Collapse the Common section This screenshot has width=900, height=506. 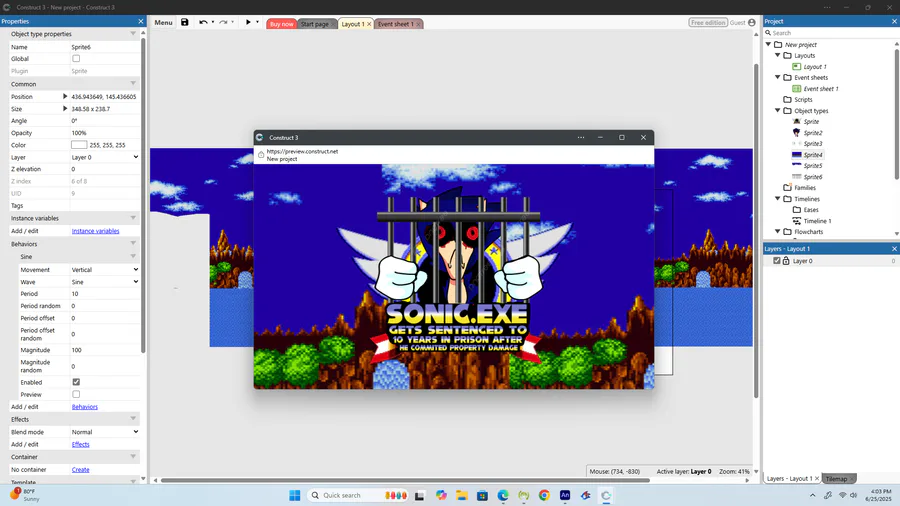click(x=133, y=84)
